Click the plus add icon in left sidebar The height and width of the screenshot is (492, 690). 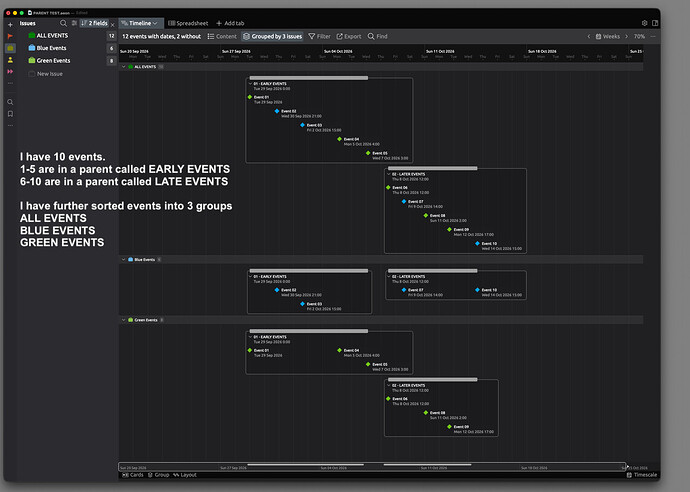pos(10,25)
